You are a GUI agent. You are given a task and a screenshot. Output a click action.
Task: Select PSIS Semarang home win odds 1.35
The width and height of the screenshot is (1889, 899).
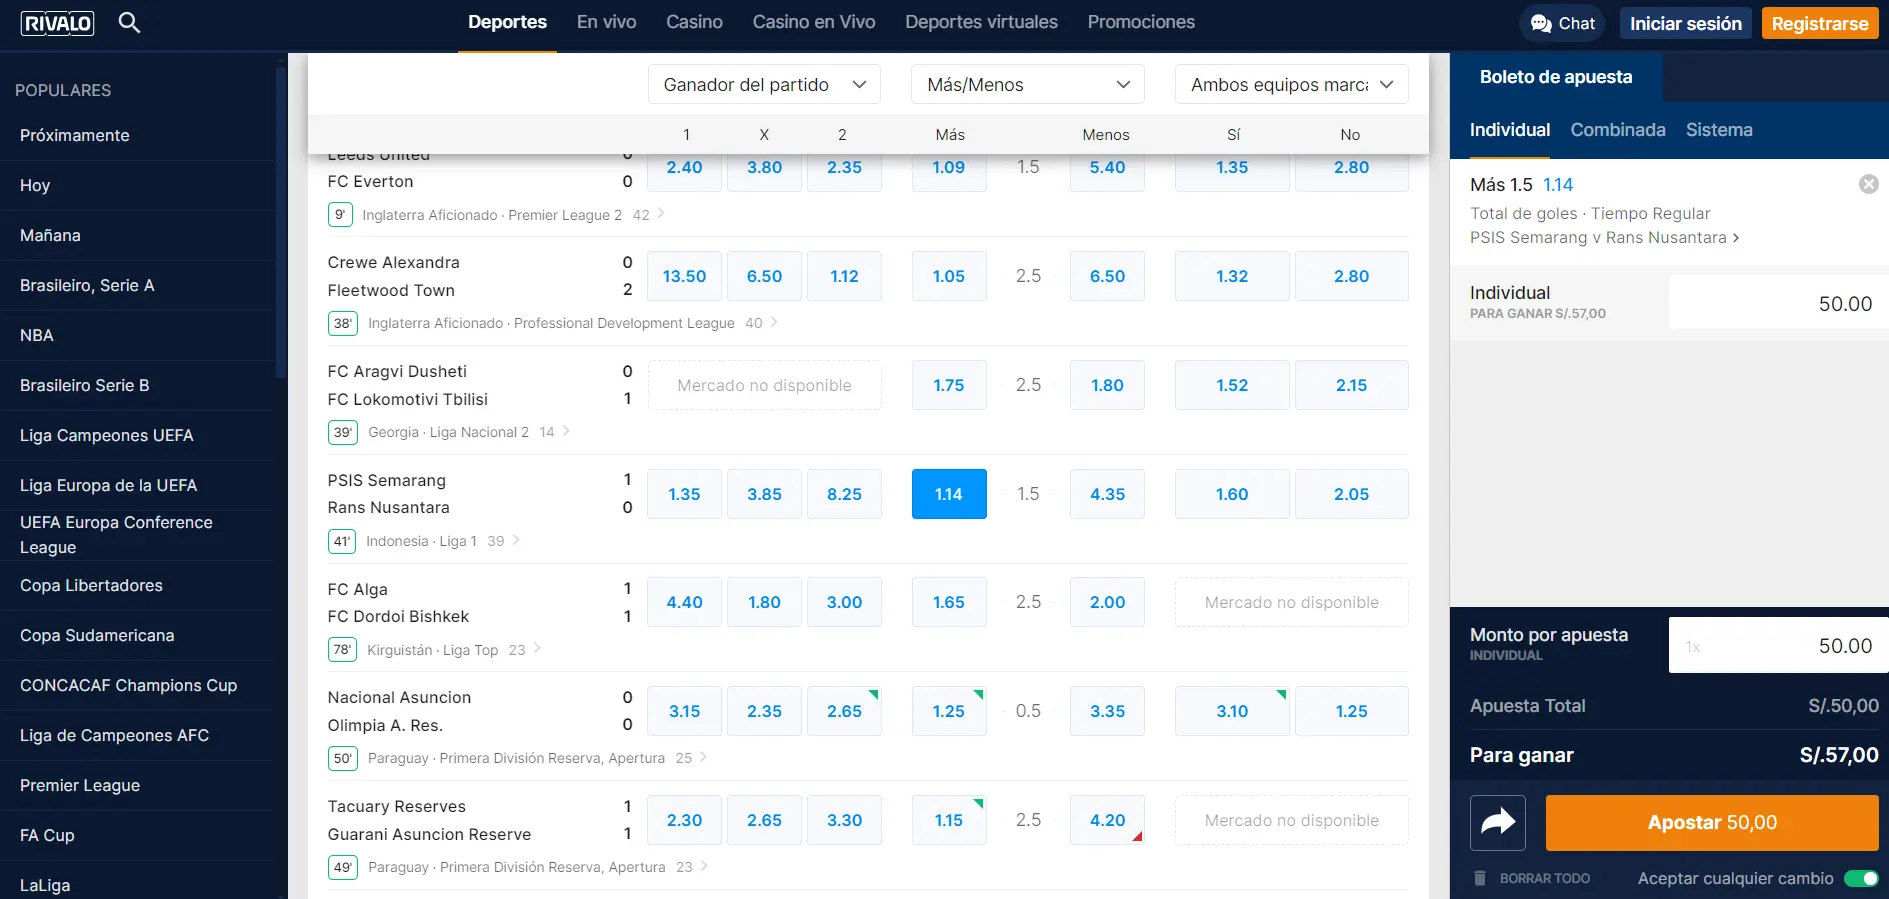(684, 494)
